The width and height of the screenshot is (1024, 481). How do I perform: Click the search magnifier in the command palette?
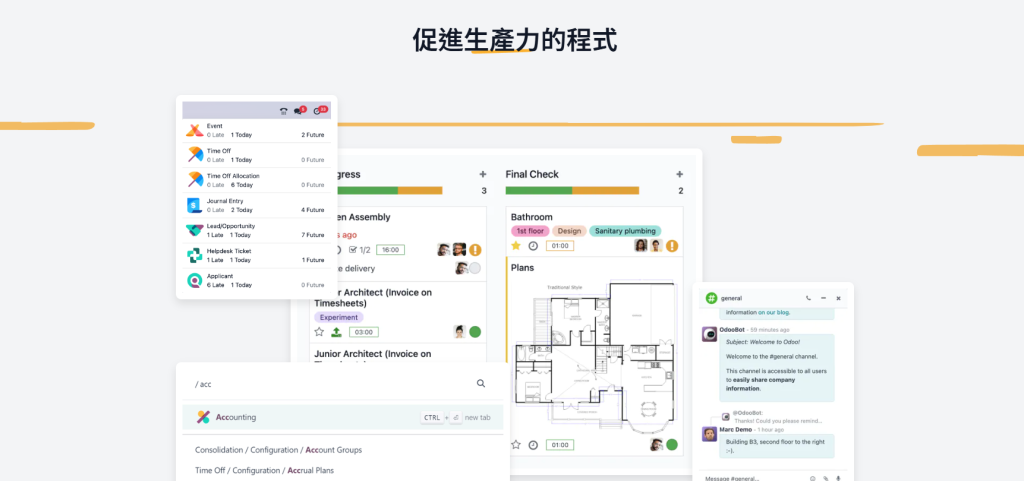coord(481,384)
